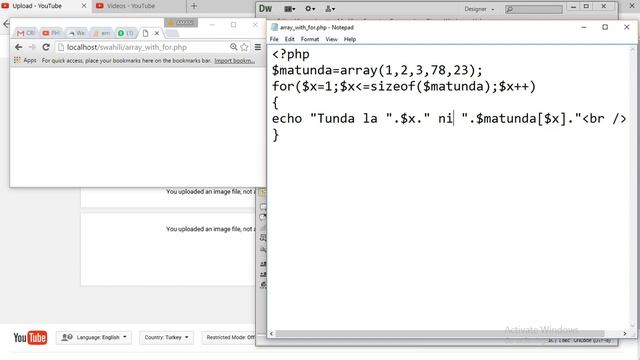
Task: Click Chrome's forward arrow button
Action: (32, 47)
